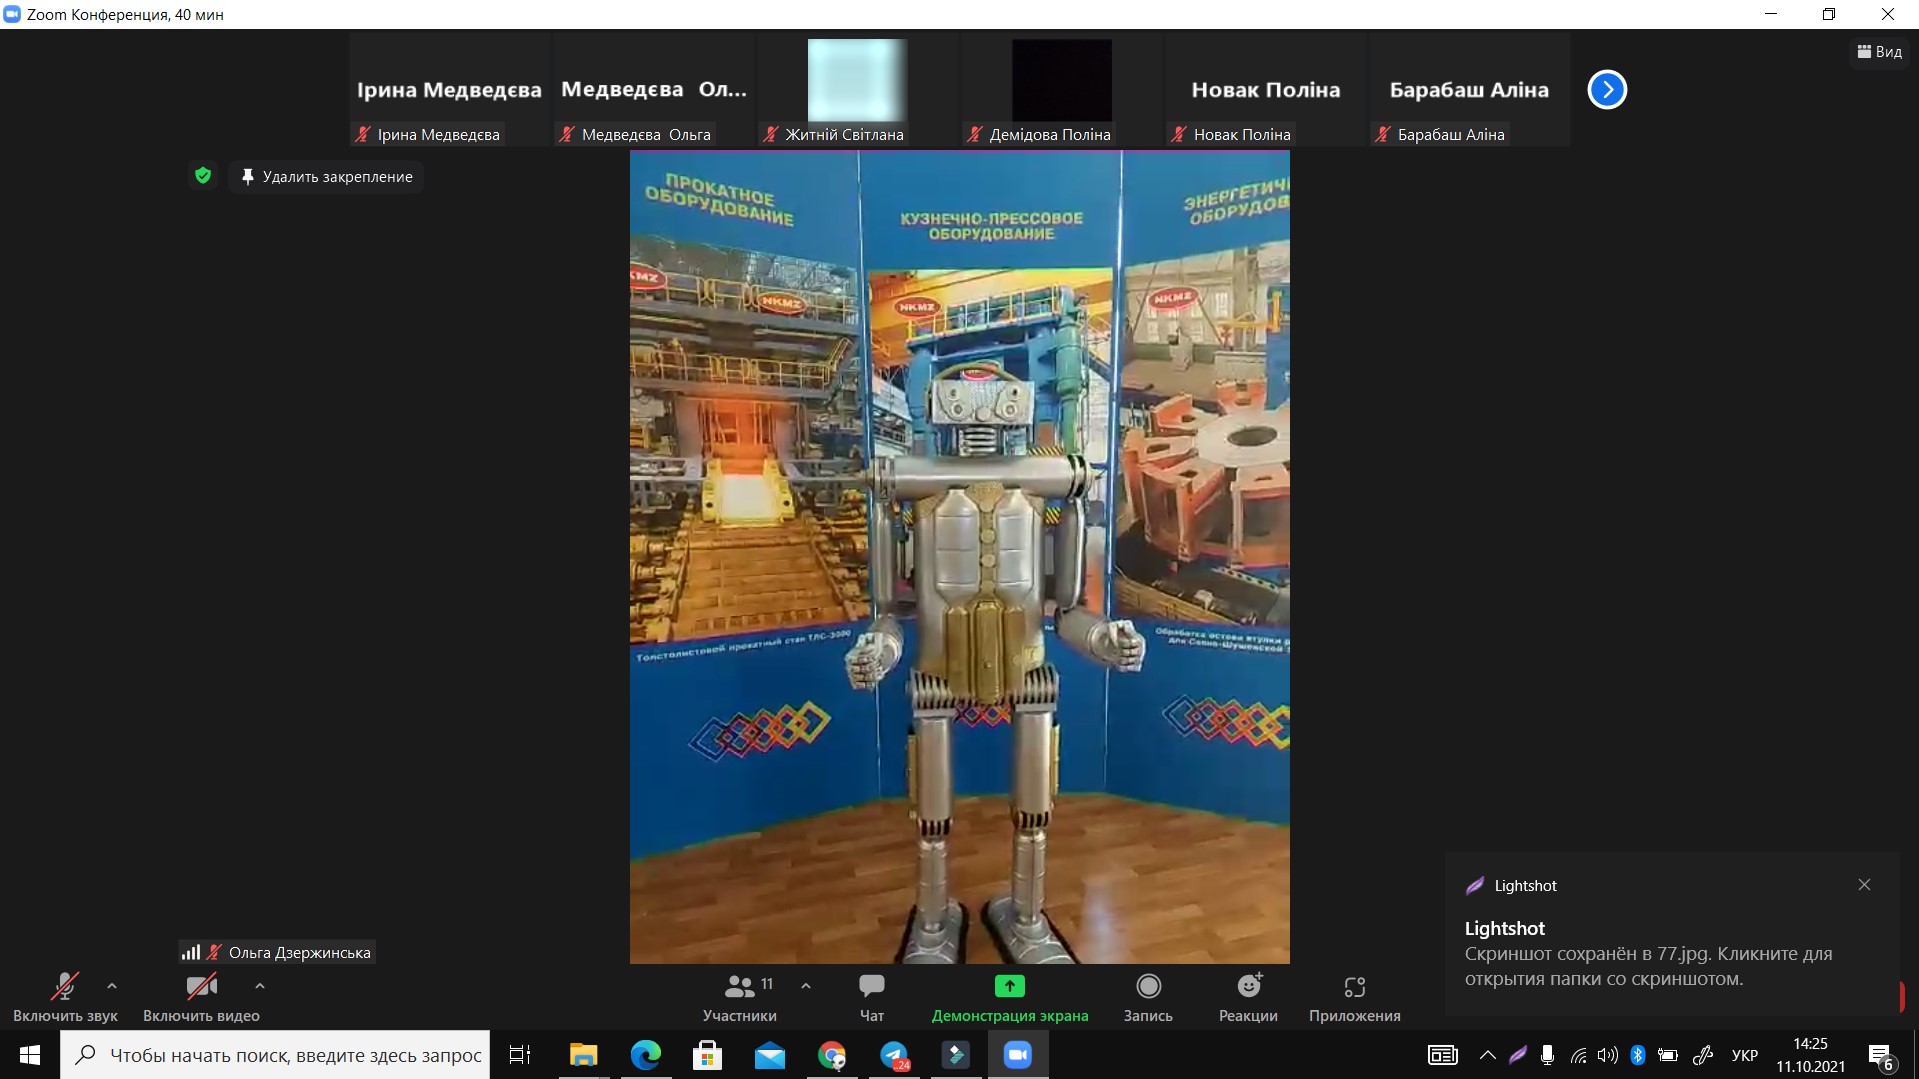Open the News and interests tray icon
1919x1079 pixels.
tap(1443, 1055)
